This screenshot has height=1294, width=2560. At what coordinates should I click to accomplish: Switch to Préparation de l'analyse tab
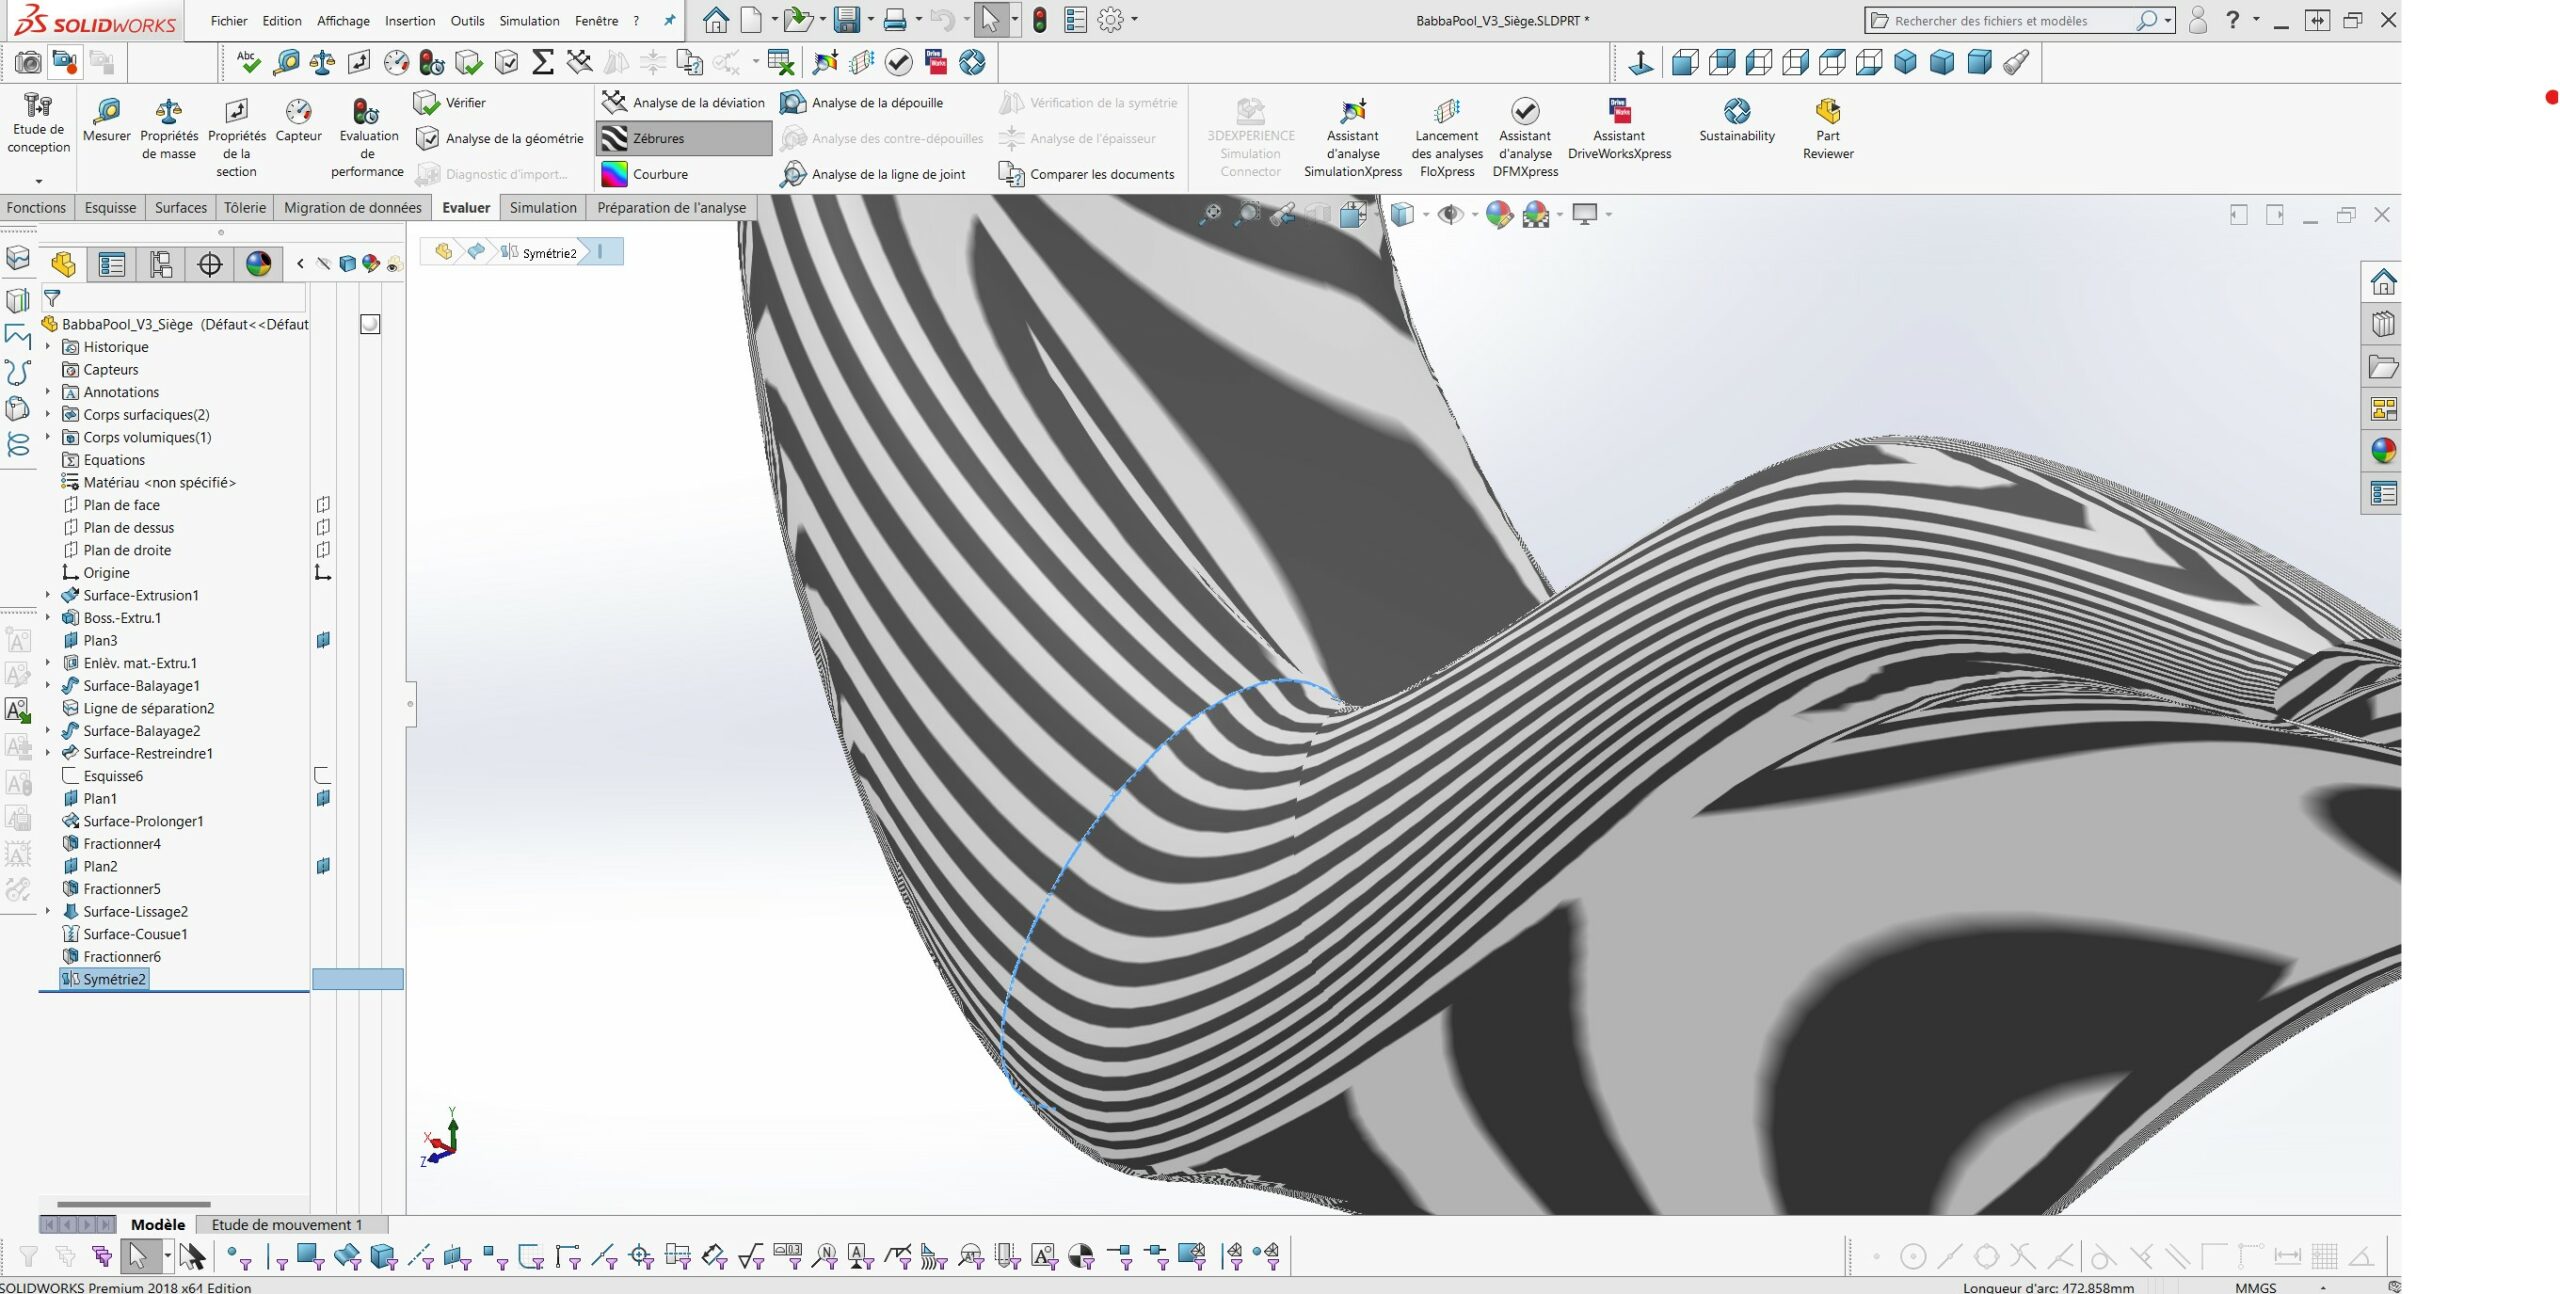pos(672,208)
